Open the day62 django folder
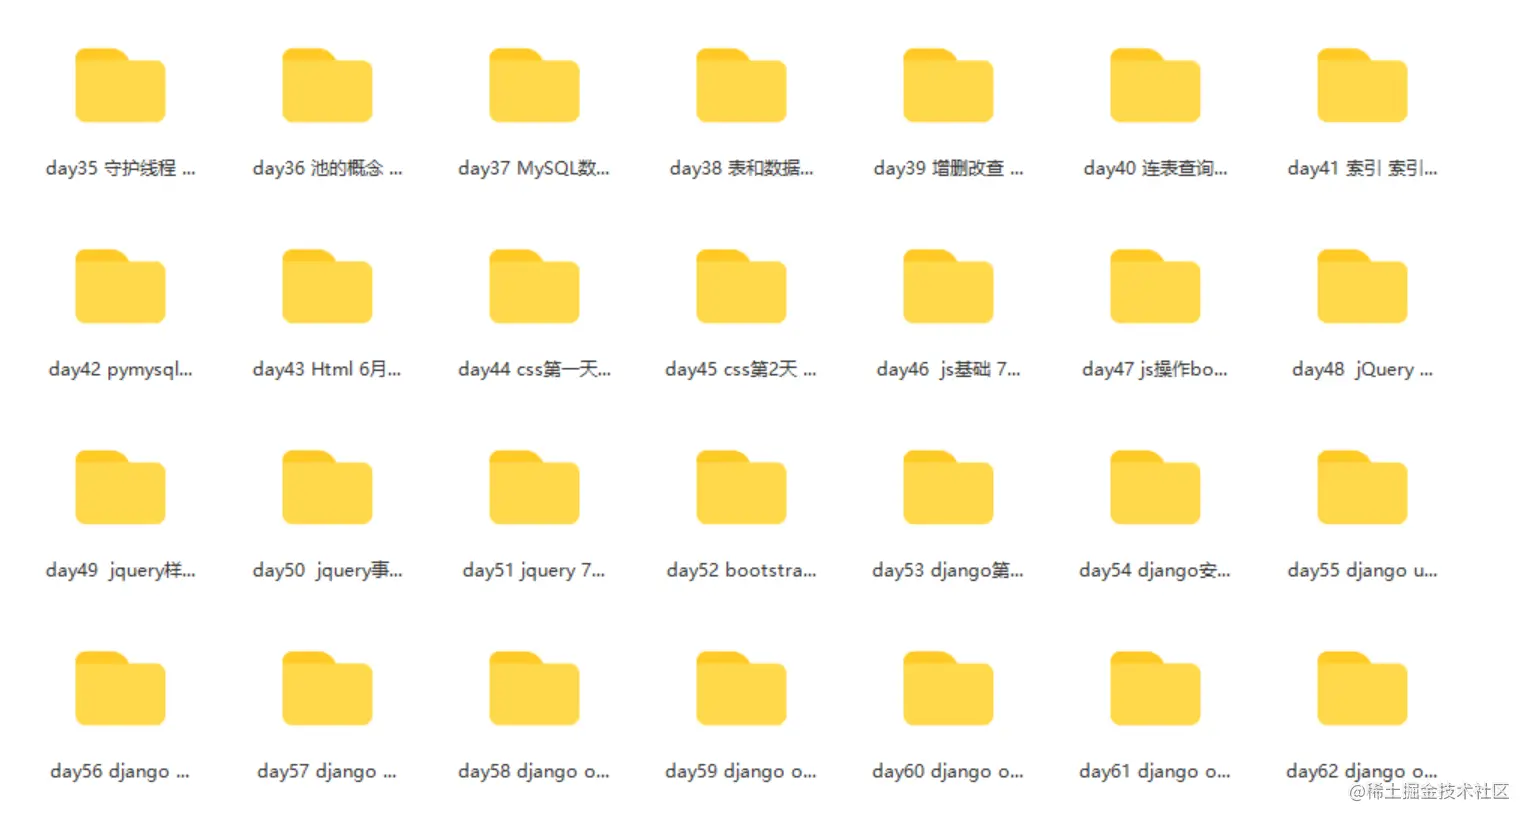 click(x=1362, y=689)
